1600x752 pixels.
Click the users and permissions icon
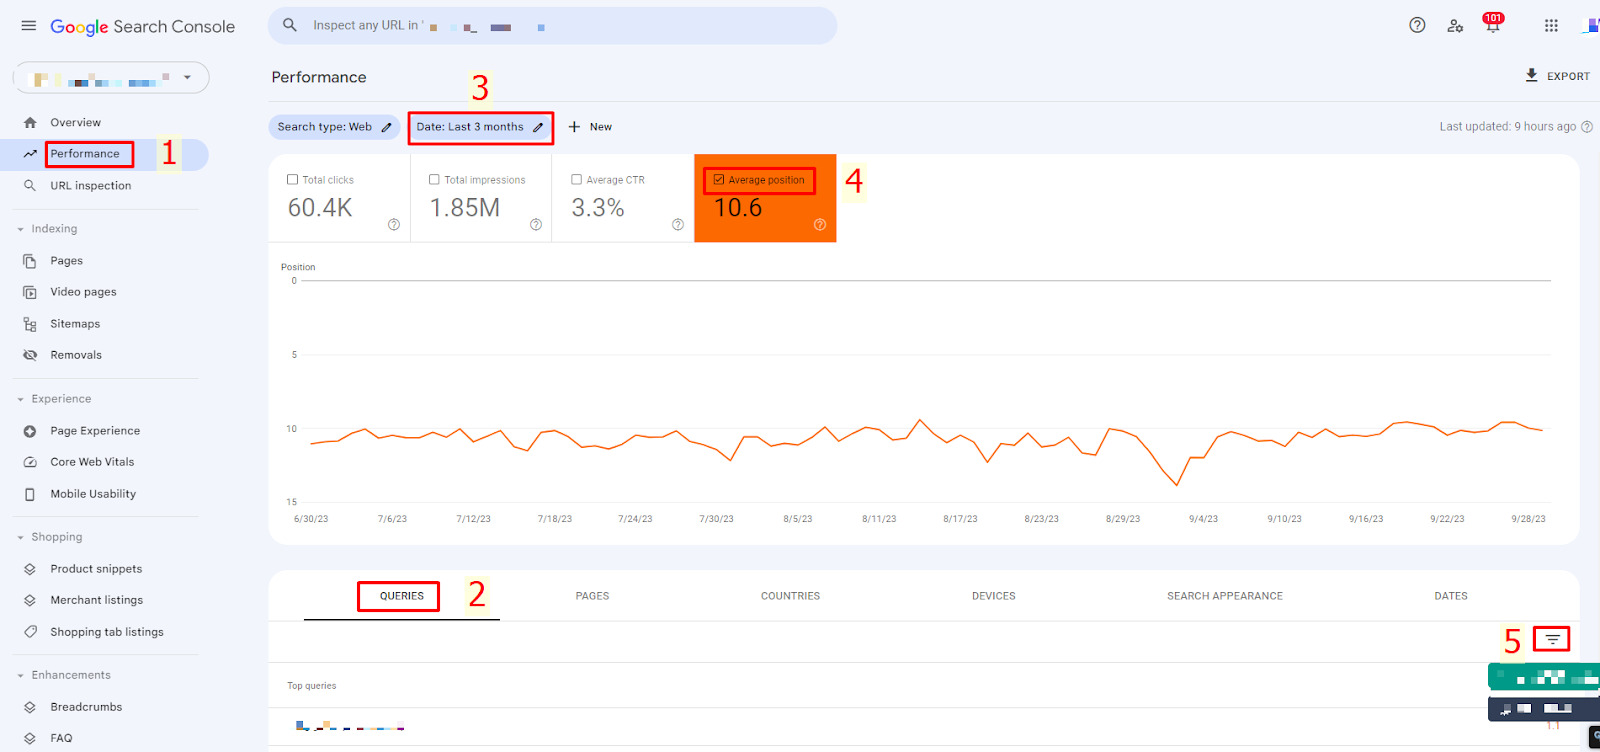click(1455, 26)
